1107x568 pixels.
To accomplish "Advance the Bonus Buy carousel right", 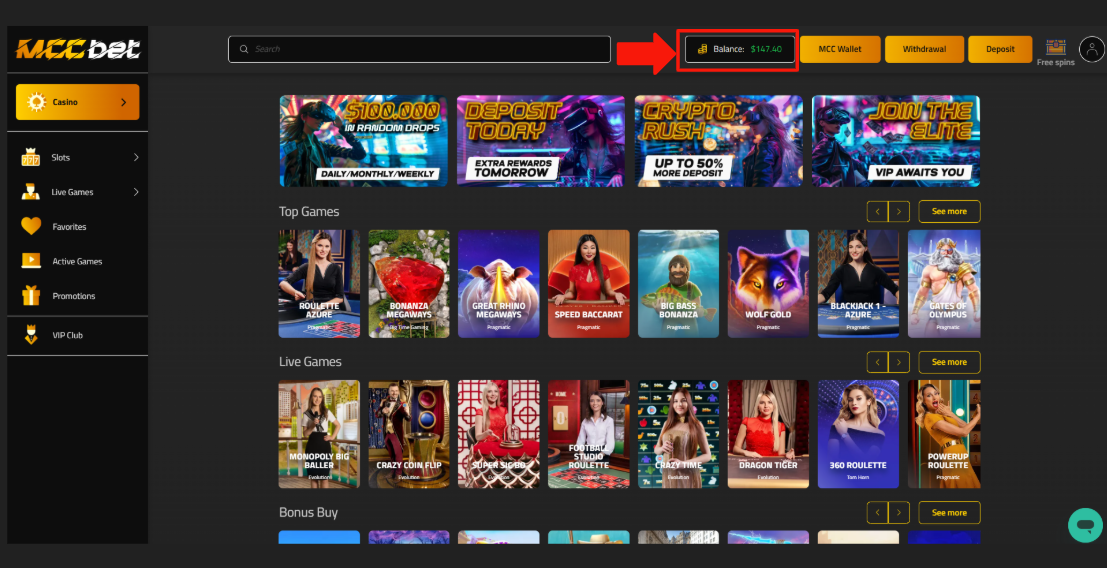I will [899, 512].
